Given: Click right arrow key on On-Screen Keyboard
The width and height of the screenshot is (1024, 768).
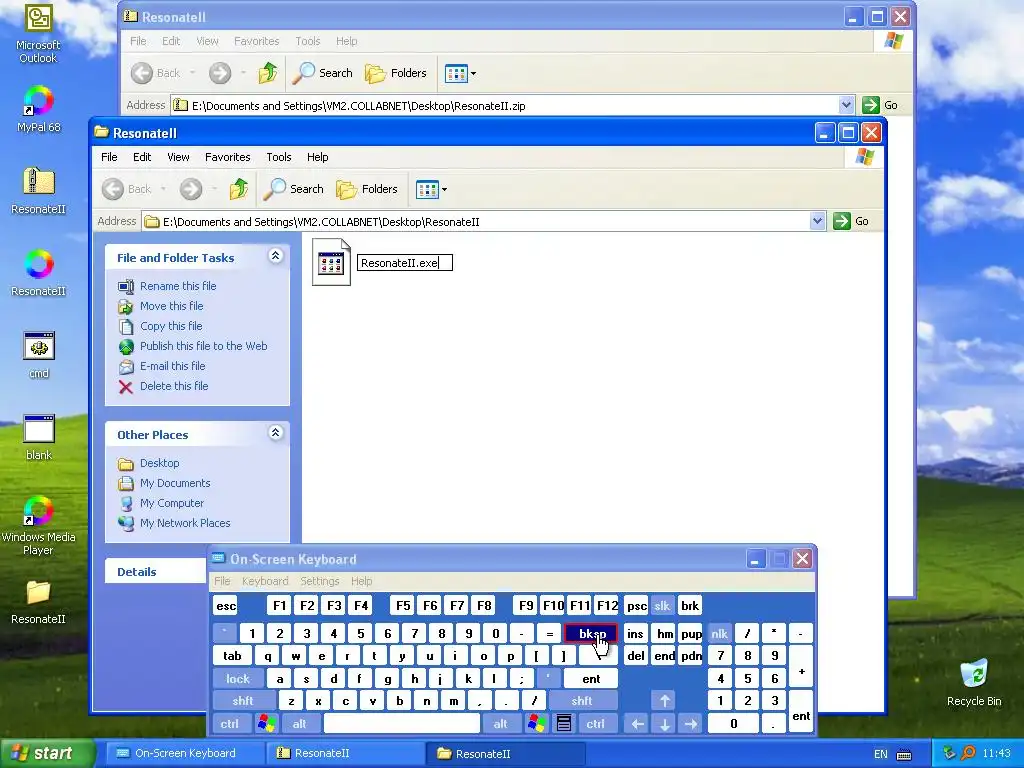Looking at the screenshot, I should click(691, 724).
